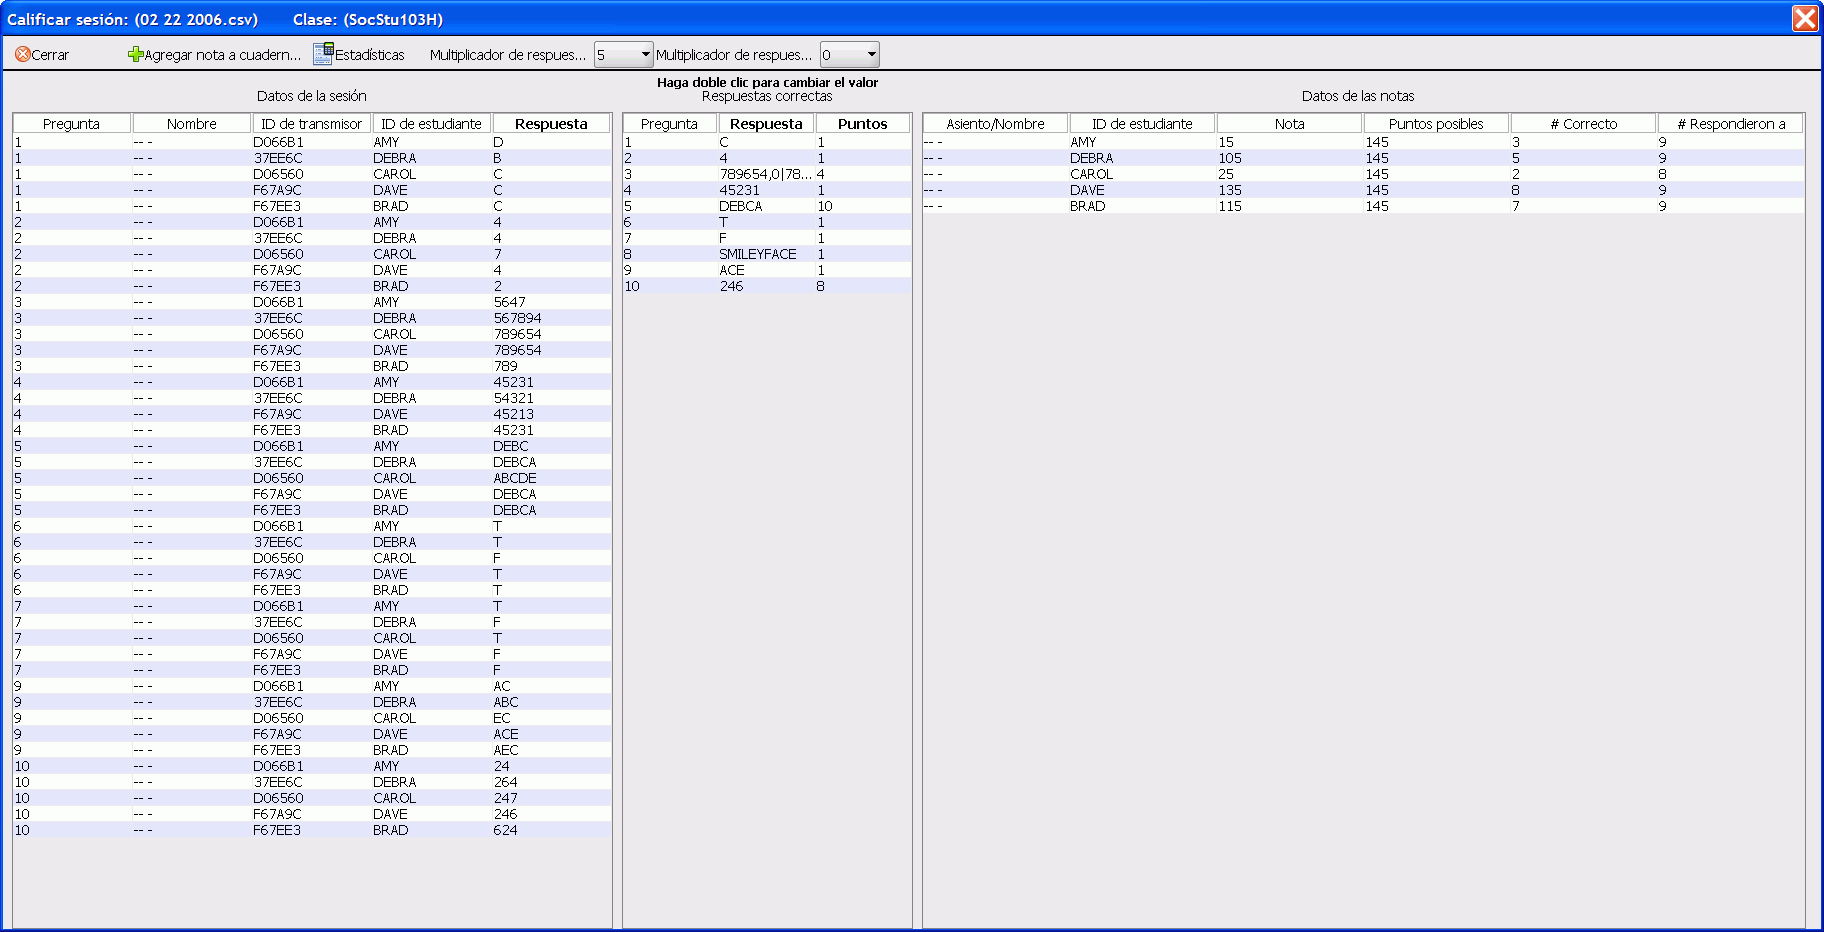This screenshot has height=932, width=1824.
Task: Click the Cerrar button icon
Action: pyautogui.click(x=22, y=55)
